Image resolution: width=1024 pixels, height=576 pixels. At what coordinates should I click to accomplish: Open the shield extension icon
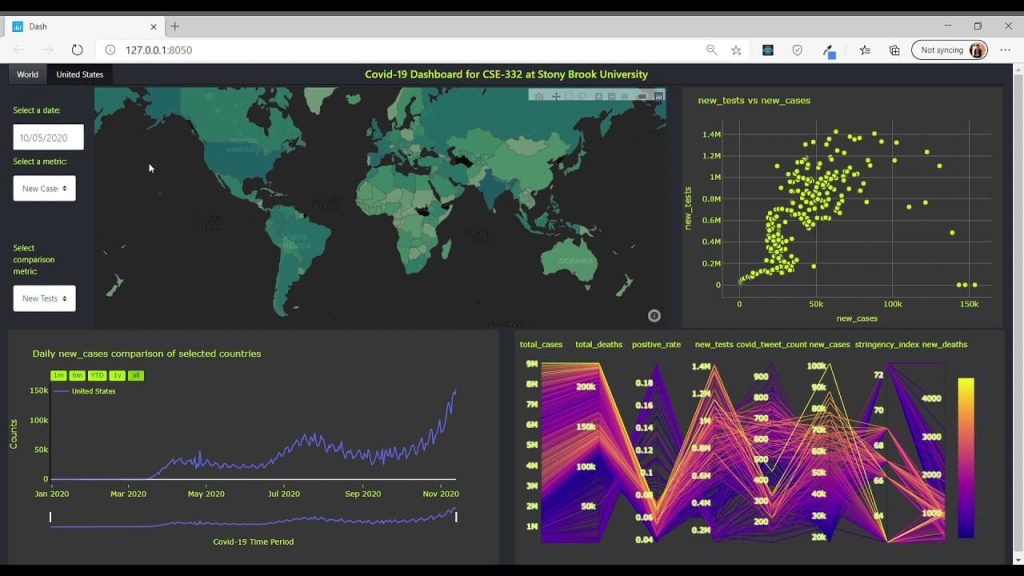click(x=797, y=50)
